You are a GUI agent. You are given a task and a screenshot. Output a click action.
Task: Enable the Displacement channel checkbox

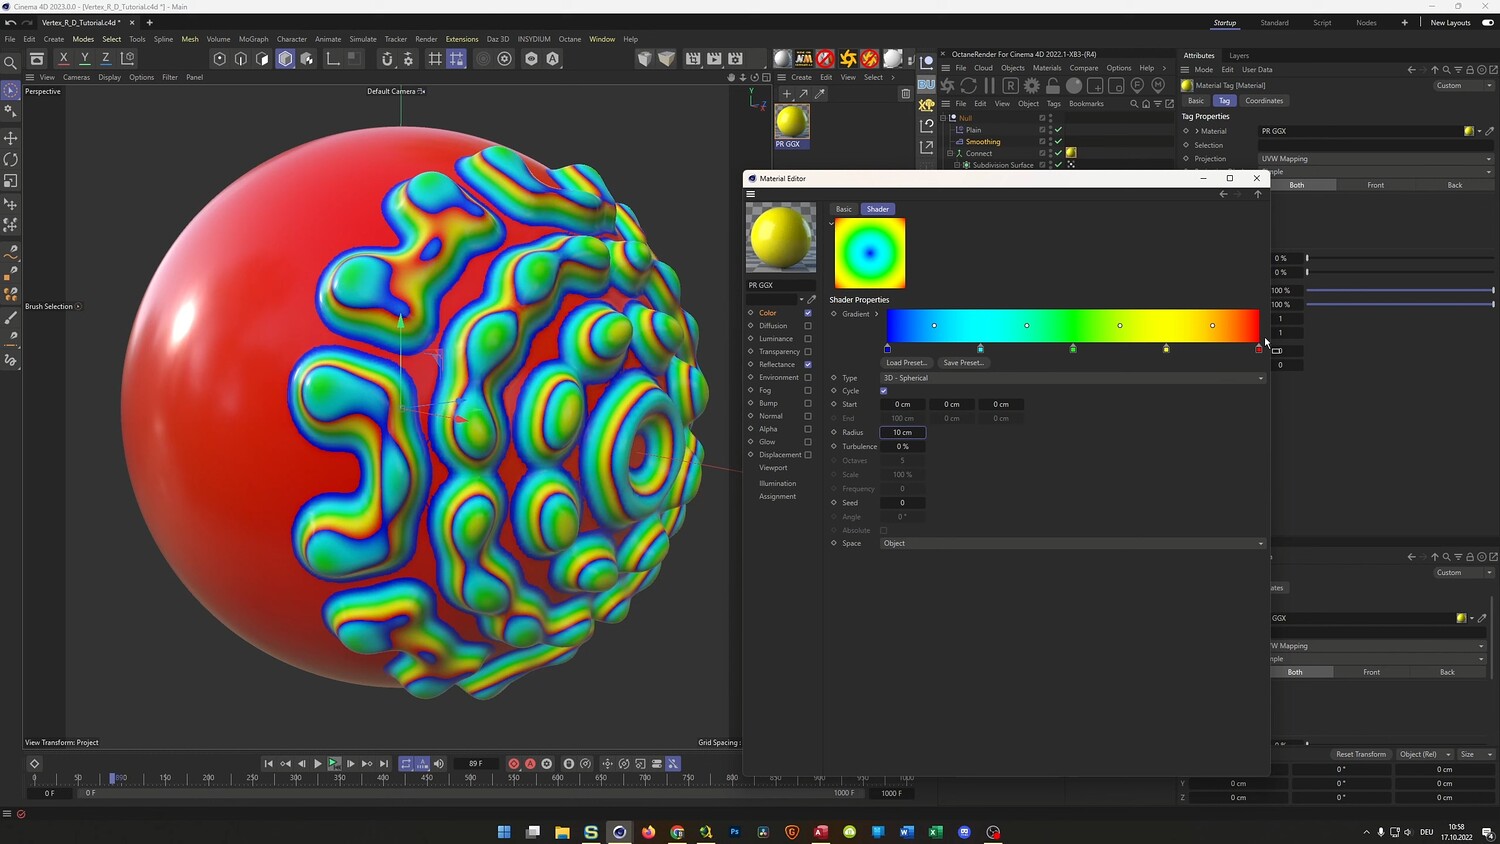pos(808,455)
